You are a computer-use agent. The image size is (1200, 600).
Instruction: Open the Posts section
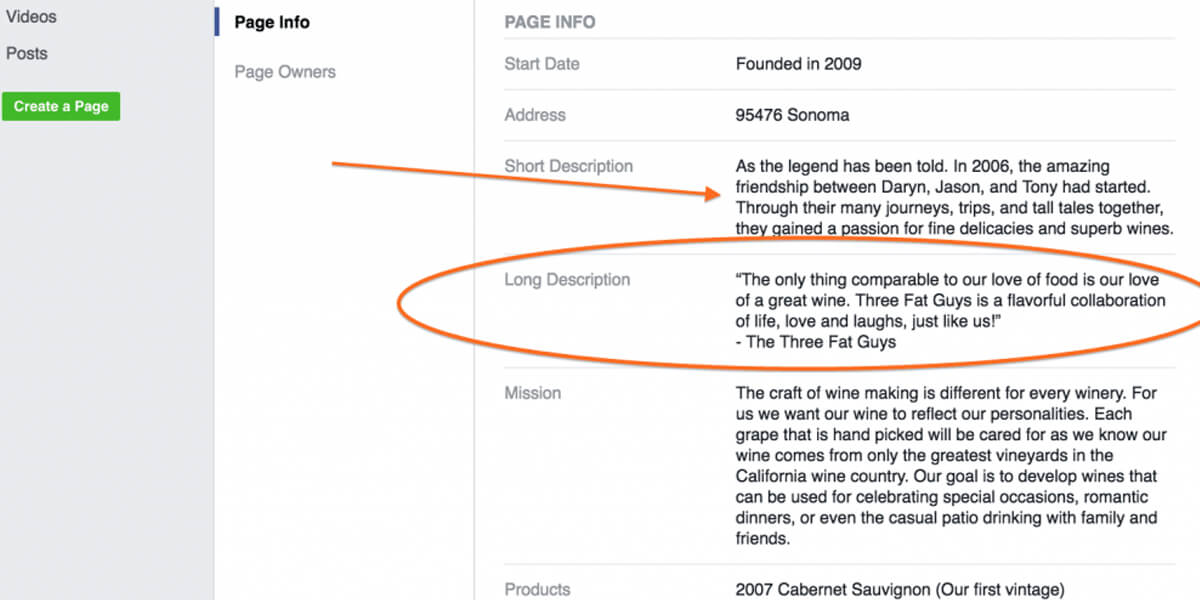tap(27, 53)
